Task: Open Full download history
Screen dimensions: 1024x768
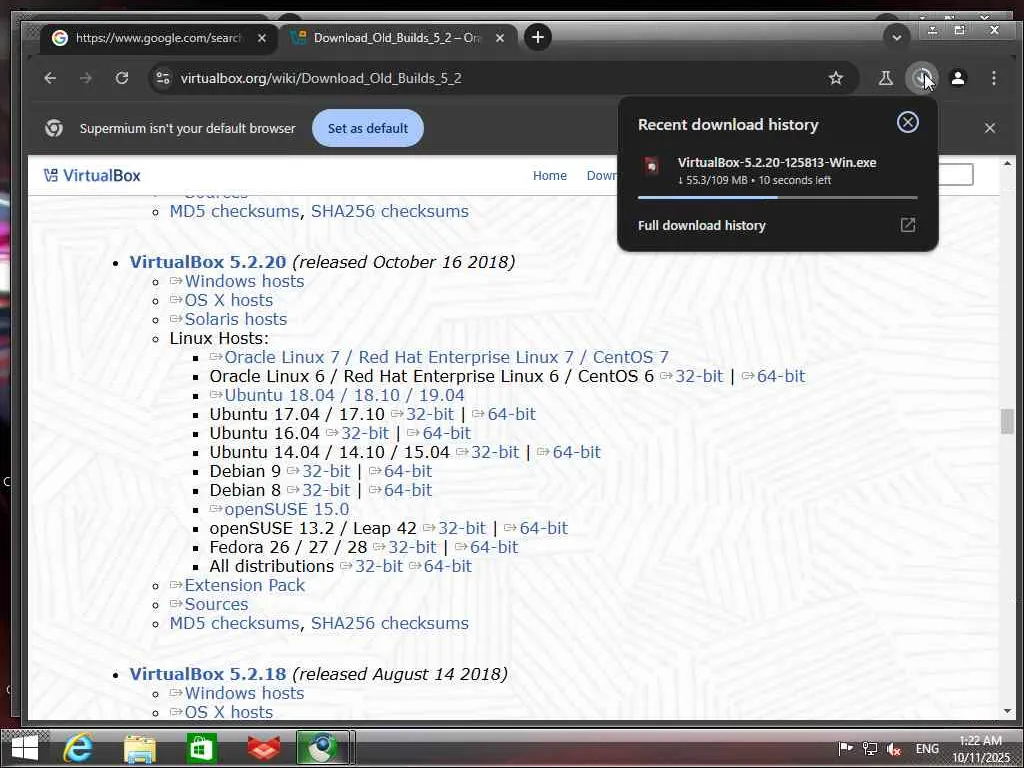Action: point(701,225)
